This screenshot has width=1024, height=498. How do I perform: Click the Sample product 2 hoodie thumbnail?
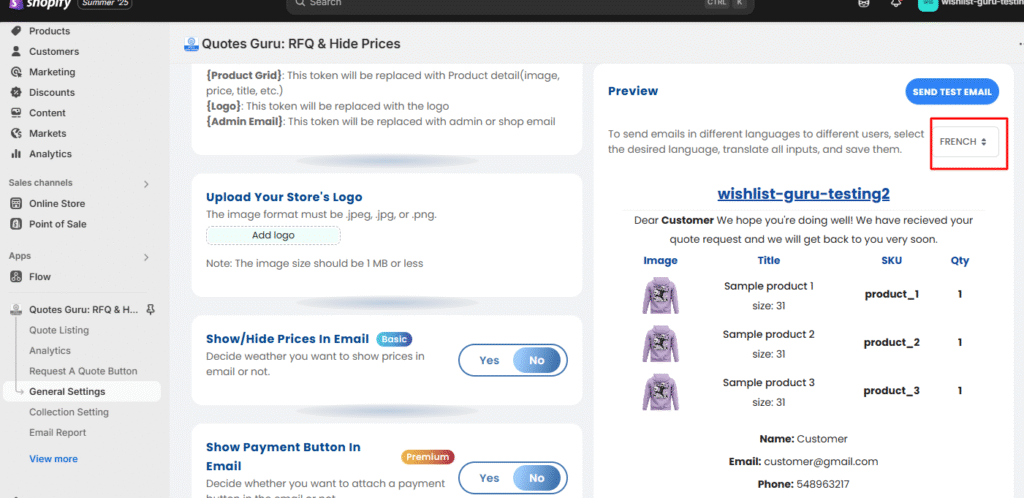[660, 343]
